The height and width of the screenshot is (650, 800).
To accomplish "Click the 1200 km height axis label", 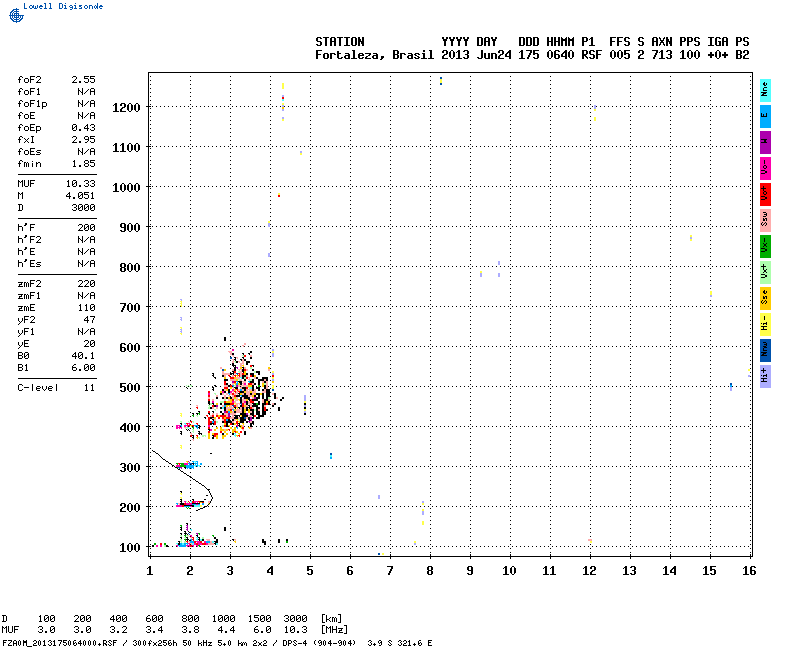I will (126, 108).
